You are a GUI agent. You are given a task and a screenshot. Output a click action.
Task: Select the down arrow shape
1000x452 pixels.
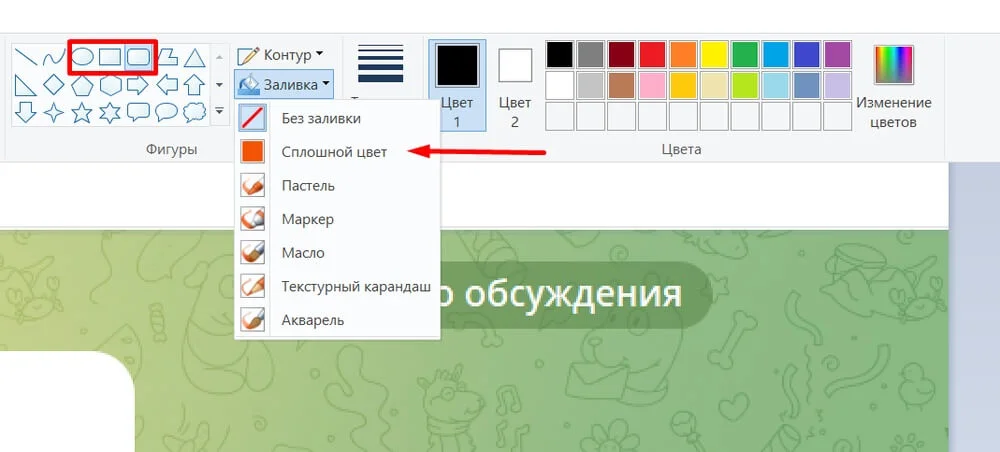pyautogui.click(x=26, y=112)
